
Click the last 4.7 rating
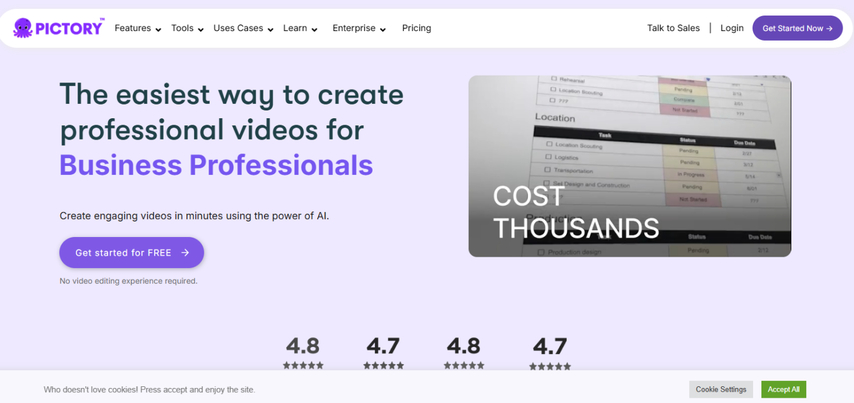pos(550,346)
